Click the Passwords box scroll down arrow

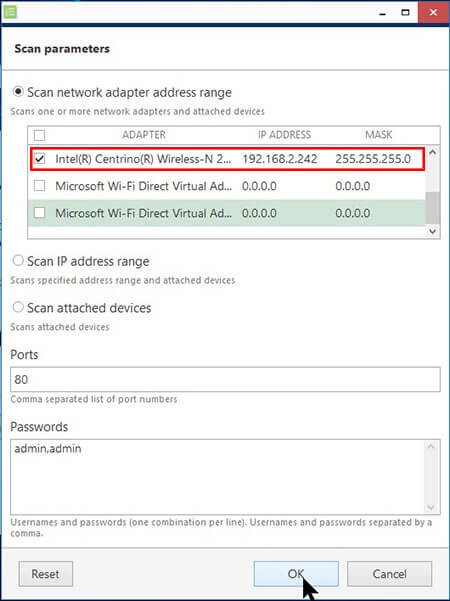click(x=431, y=507)
